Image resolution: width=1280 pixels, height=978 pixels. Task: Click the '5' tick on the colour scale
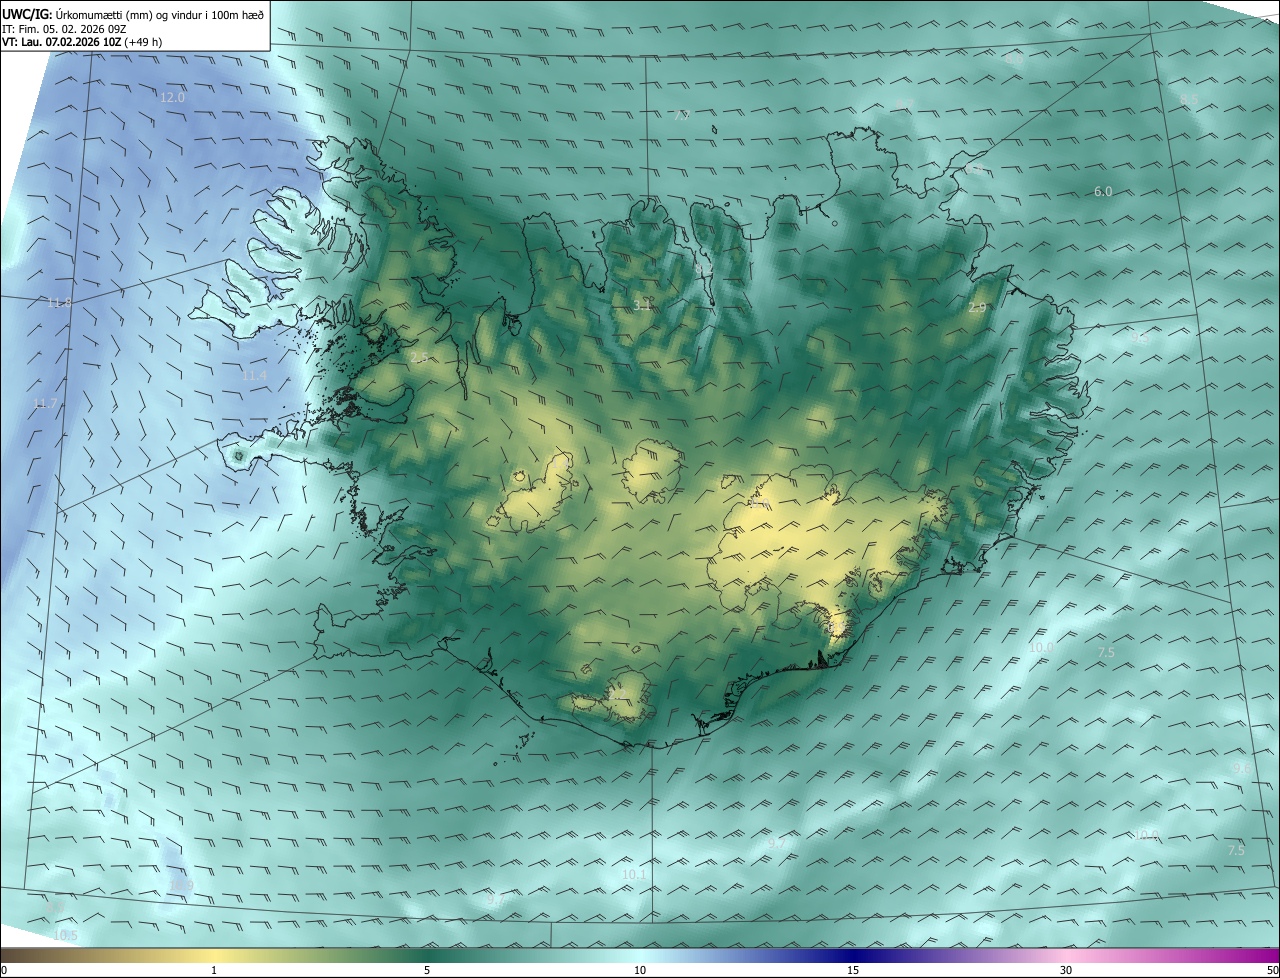[x=427, y=971]
